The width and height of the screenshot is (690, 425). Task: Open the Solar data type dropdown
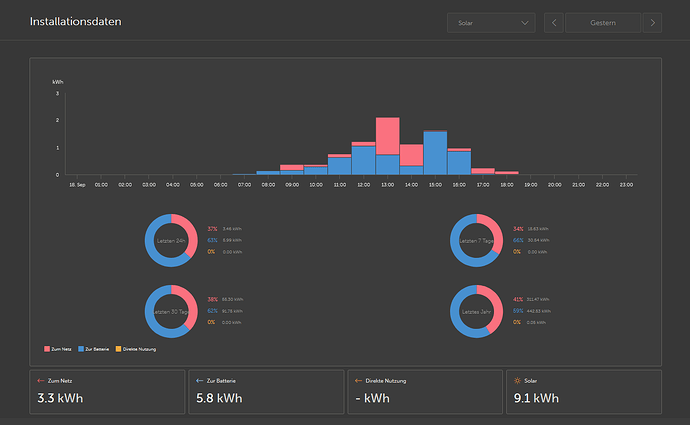pos(491,23)
